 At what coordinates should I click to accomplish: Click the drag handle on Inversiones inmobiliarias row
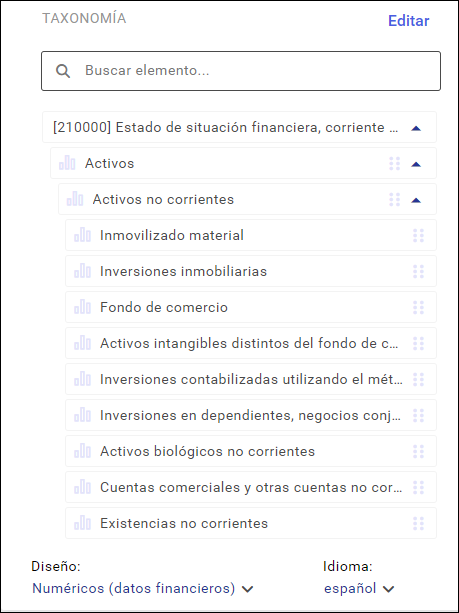click(x=418, y=271)
